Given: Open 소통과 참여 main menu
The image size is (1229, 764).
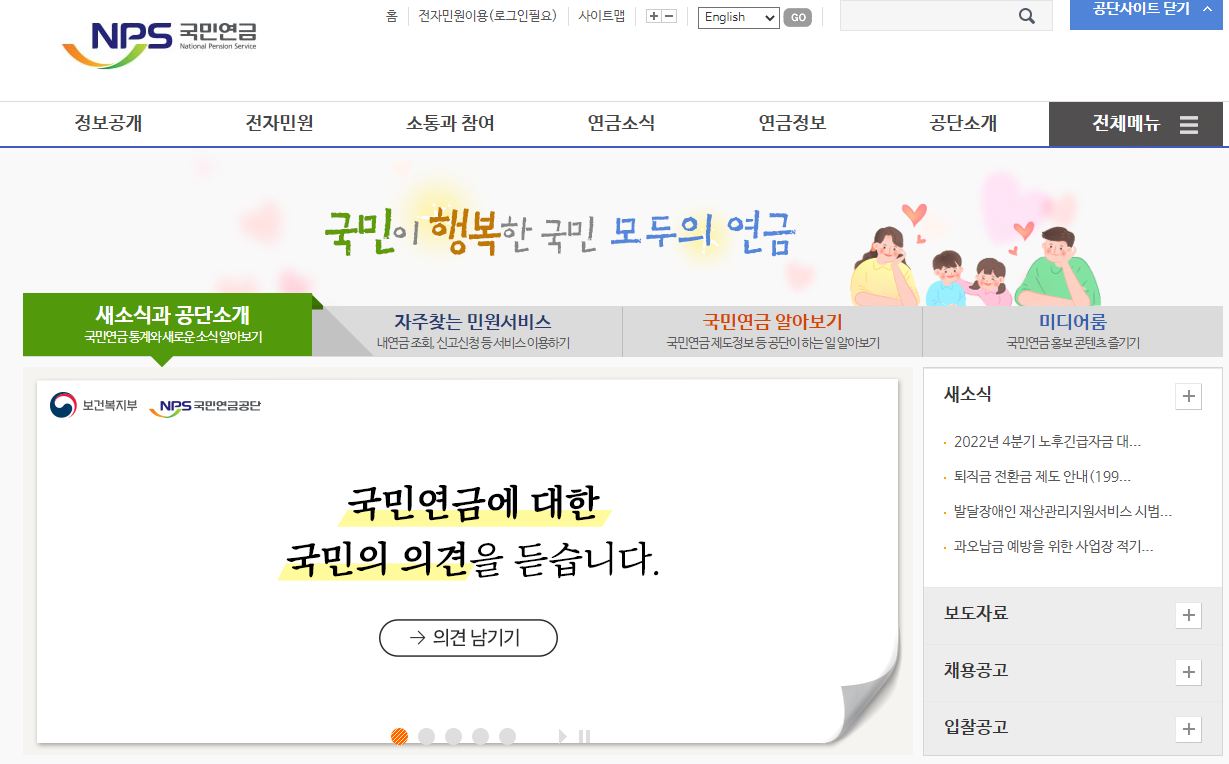Looking at the screenshot, I should pos(450,124).
